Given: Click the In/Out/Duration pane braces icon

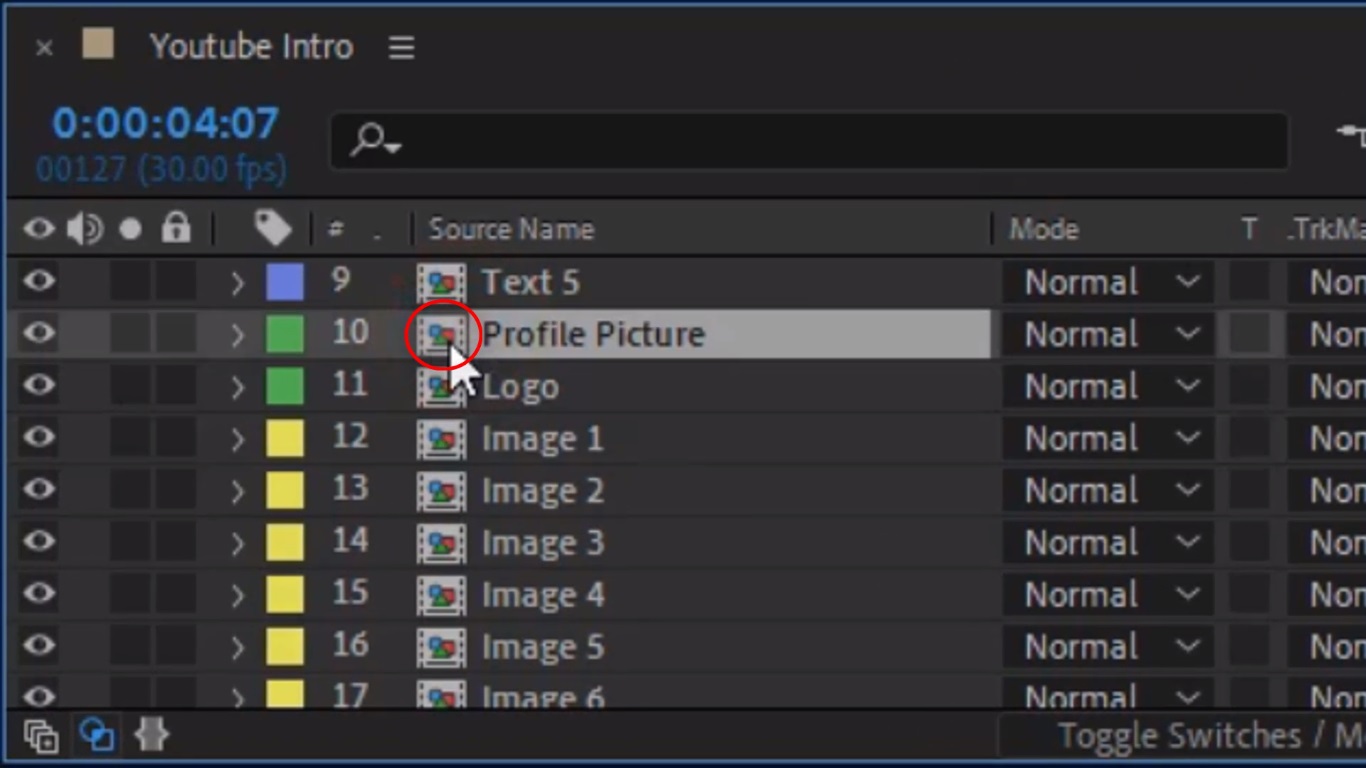Looking at the screenshot, I should tap(152, 736).
